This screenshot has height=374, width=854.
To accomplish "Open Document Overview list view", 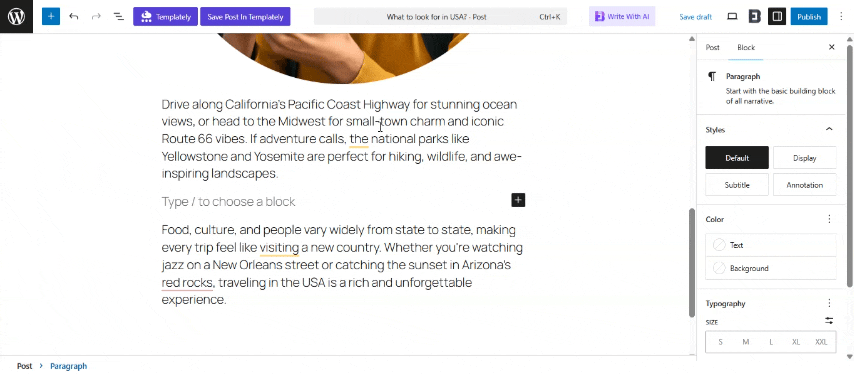I will 118,17.
